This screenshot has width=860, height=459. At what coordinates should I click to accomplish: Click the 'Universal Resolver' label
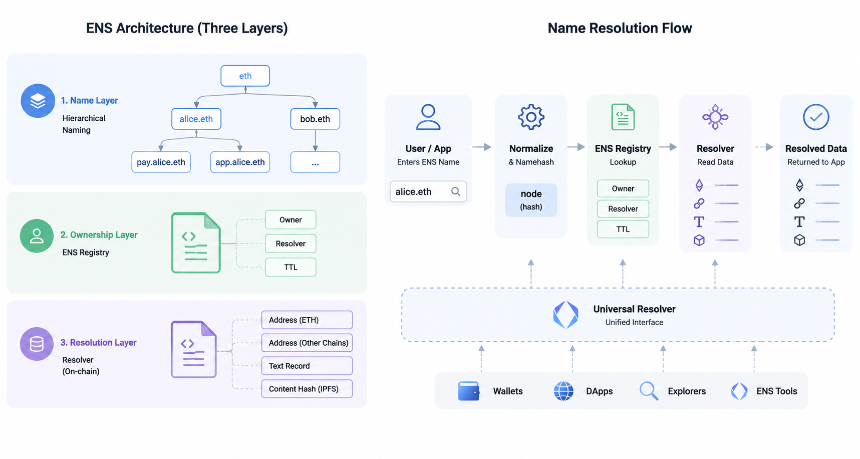point(634,309)
